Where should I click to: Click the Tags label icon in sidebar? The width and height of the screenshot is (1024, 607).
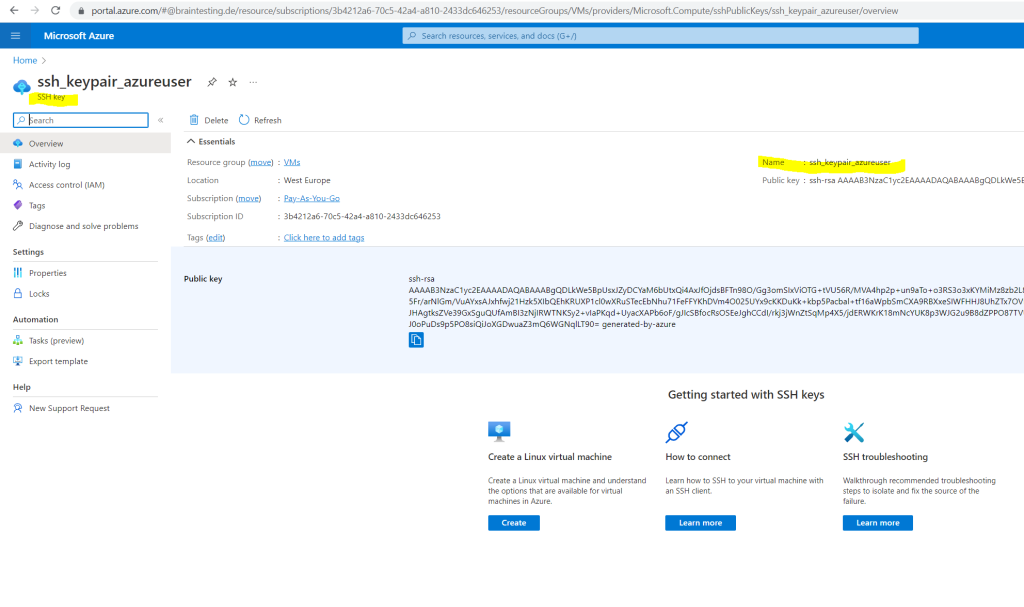[x=18, y=205]
